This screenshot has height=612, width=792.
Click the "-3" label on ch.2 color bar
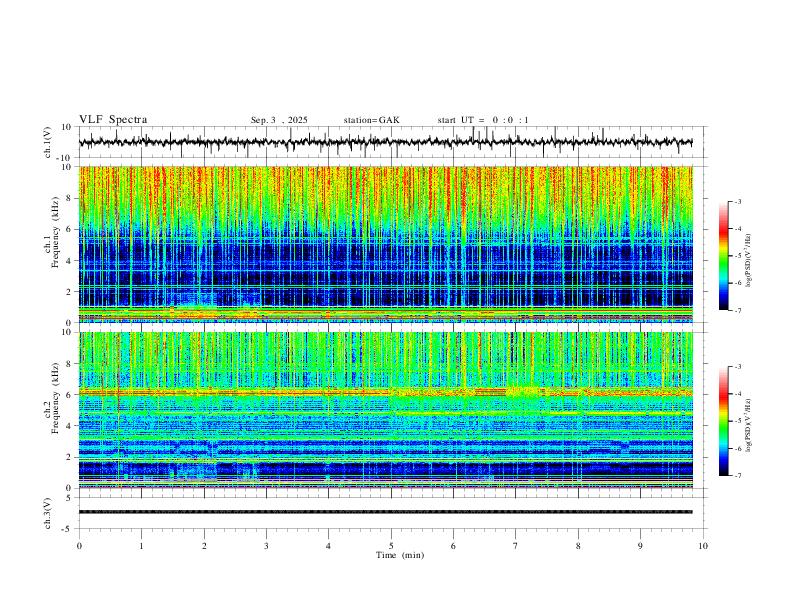(738, 367)
